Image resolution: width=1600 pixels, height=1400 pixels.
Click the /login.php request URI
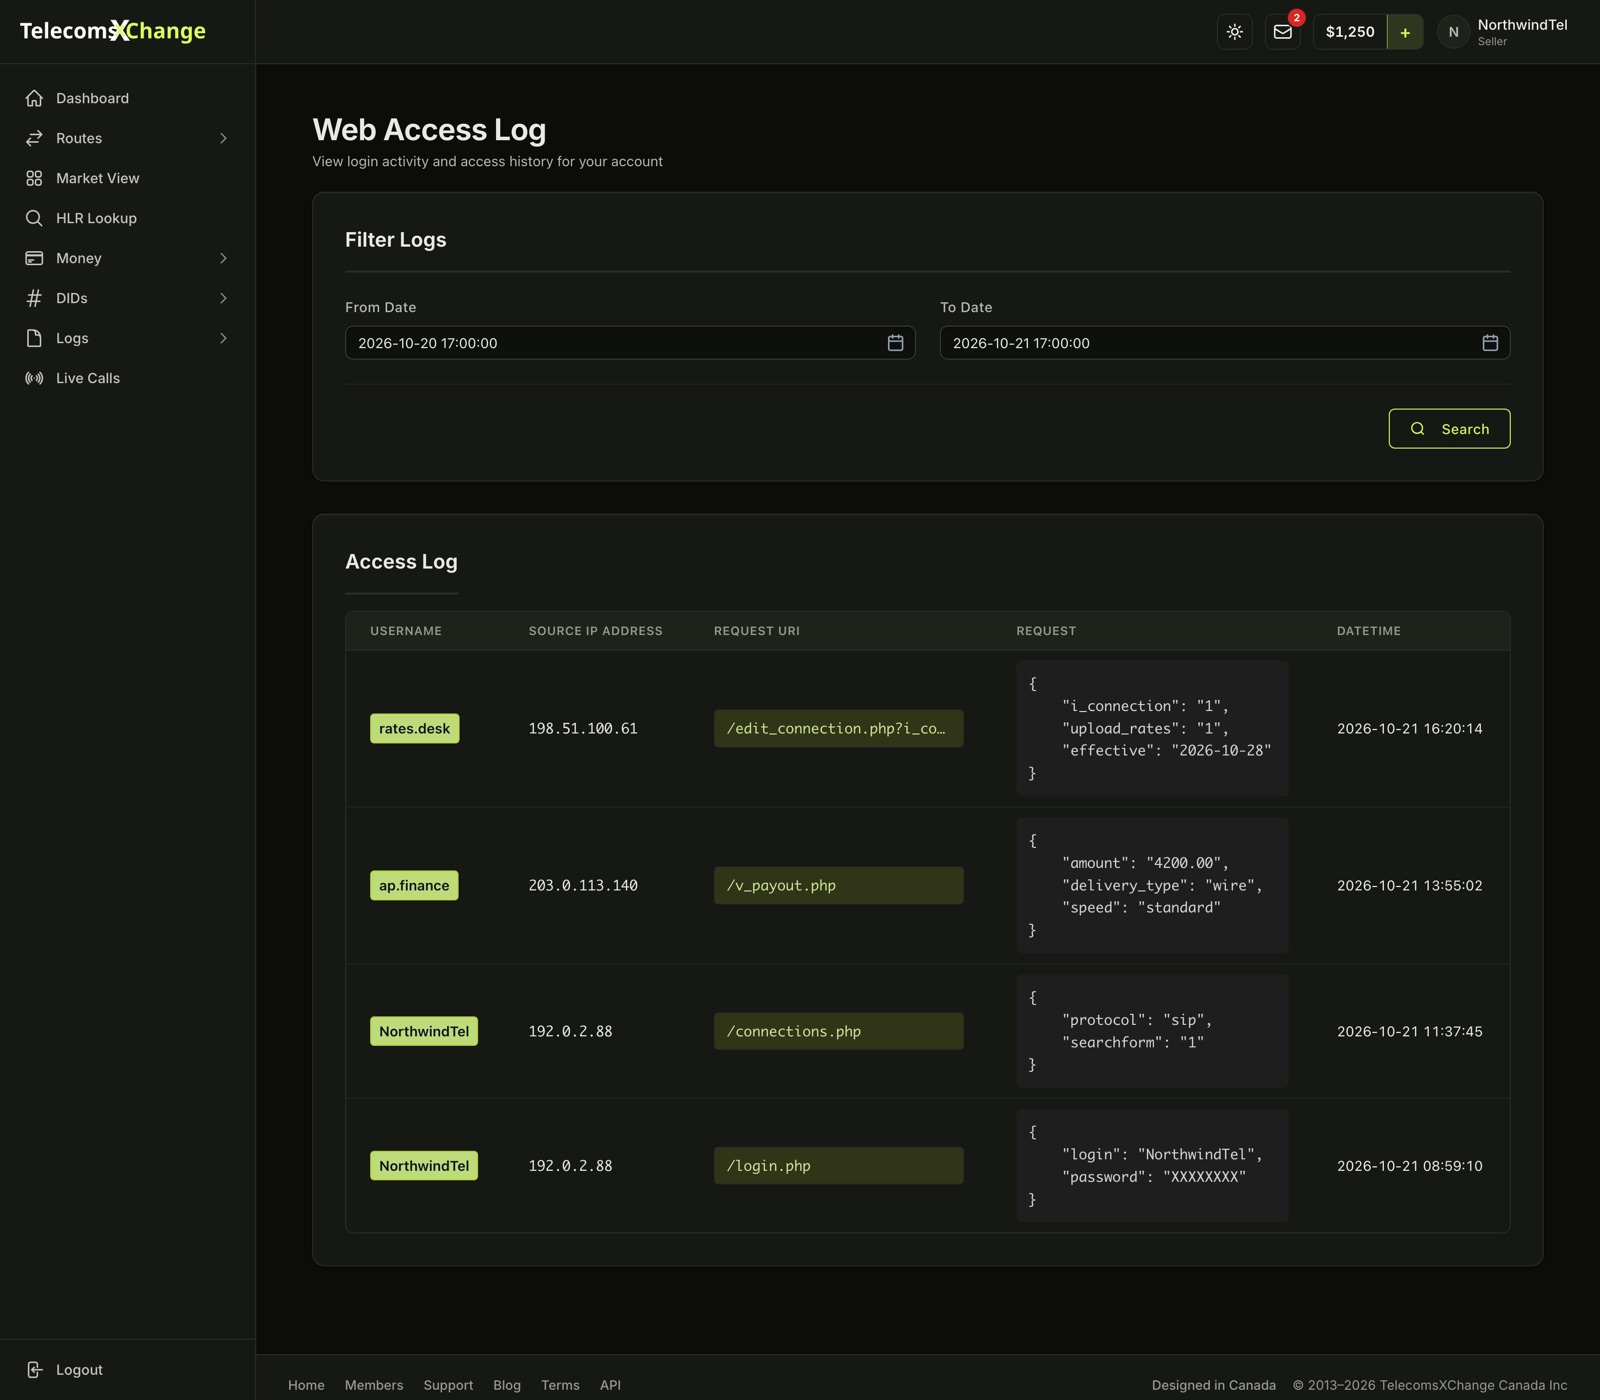[838, 1166]
